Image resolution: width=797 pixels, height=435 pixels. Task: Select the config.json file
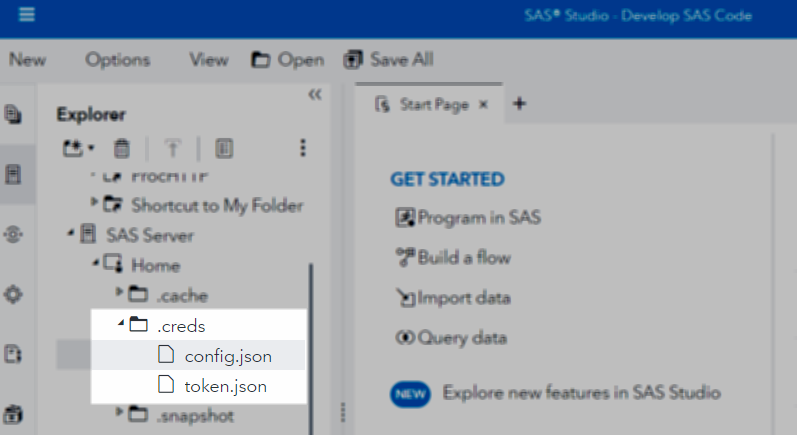[x=228, y=357]
